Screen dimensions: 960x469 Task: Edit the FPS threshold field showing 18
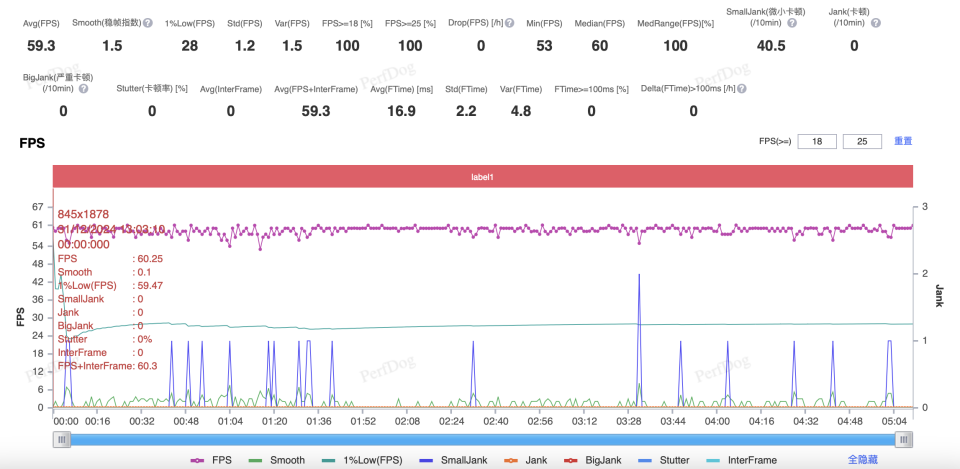click(817, 141)
